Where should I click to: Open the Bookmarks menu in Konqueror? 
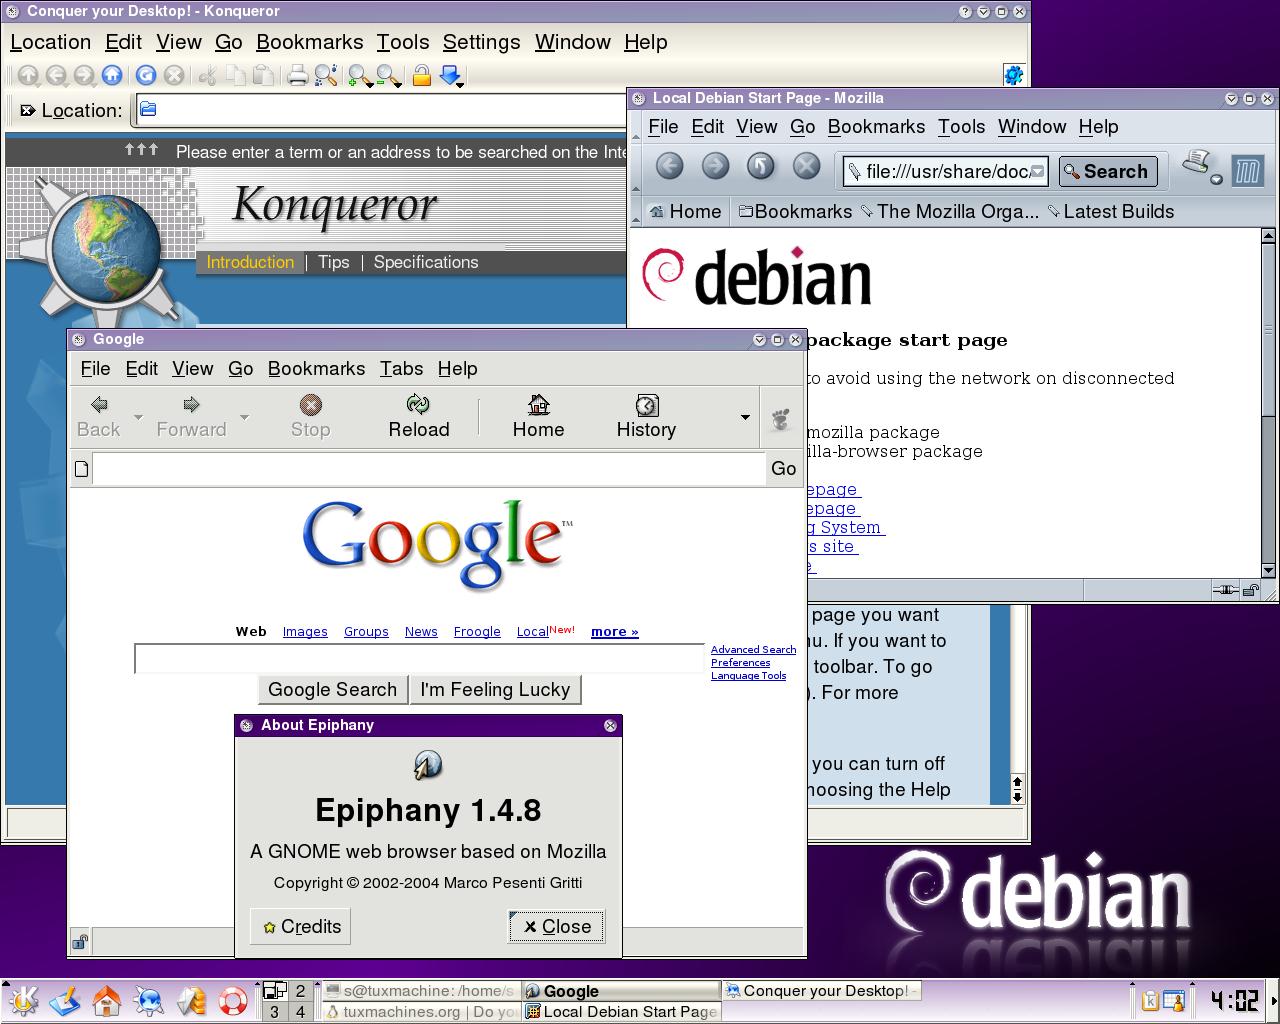click(x=310, y=42)
